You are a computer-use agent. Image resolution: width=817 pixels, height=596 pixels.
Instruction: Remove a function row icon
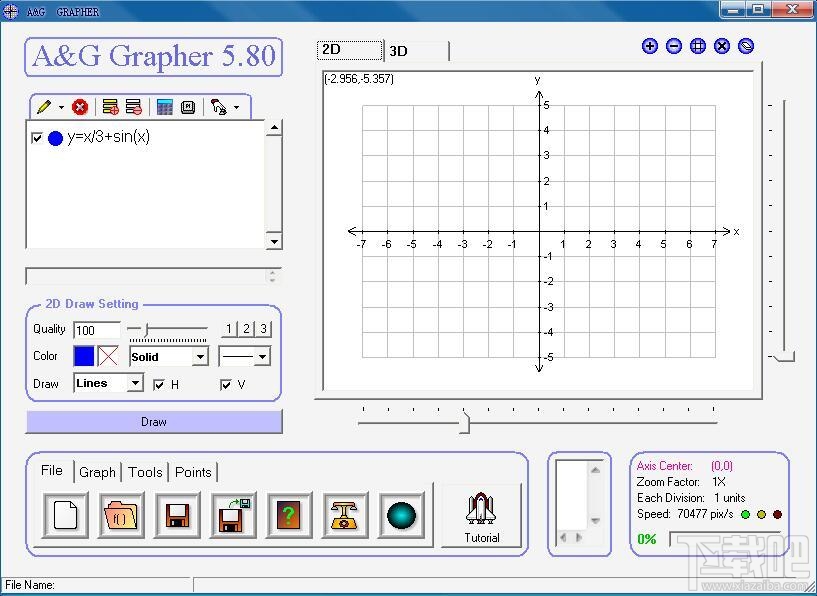pos(134,107)
